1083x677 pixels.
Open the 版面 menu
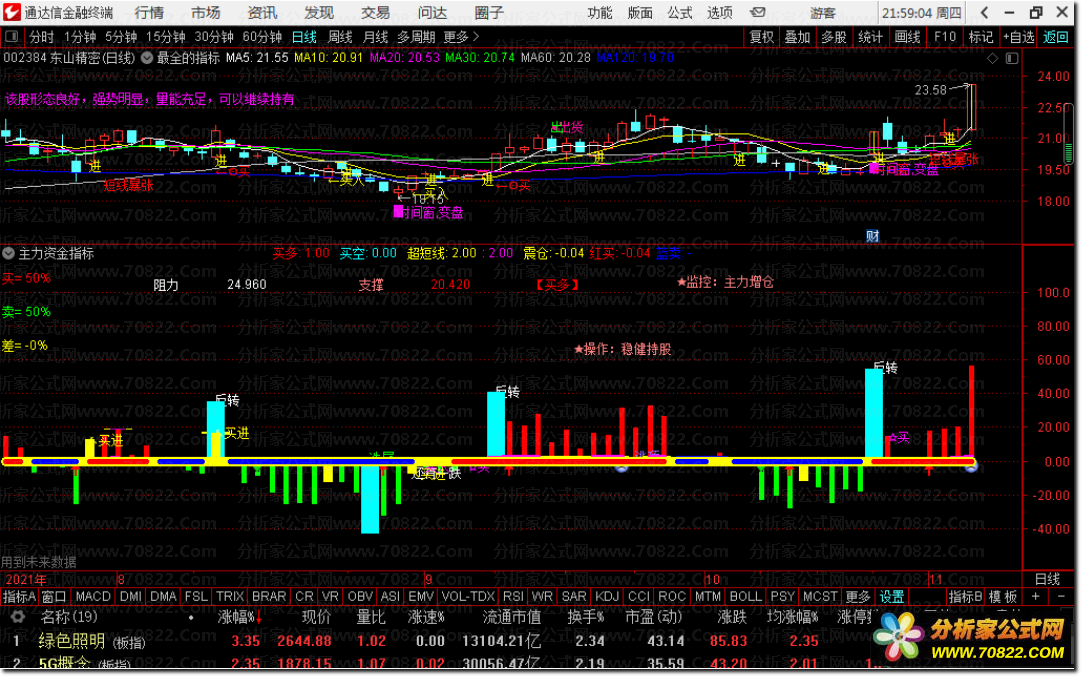[x=640, y=12]
